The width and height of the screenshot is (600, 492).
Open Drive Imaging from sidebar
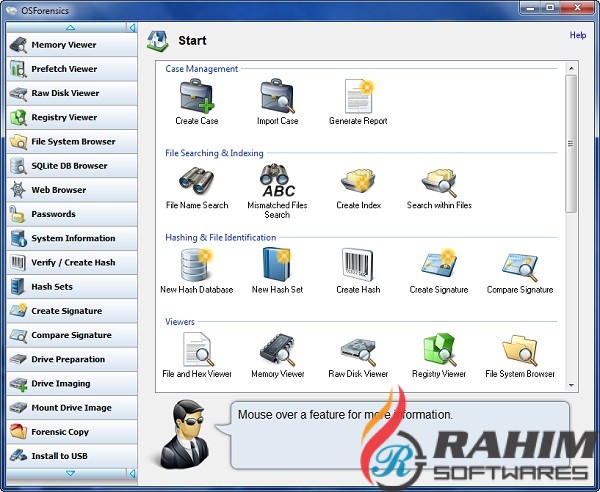72,383
